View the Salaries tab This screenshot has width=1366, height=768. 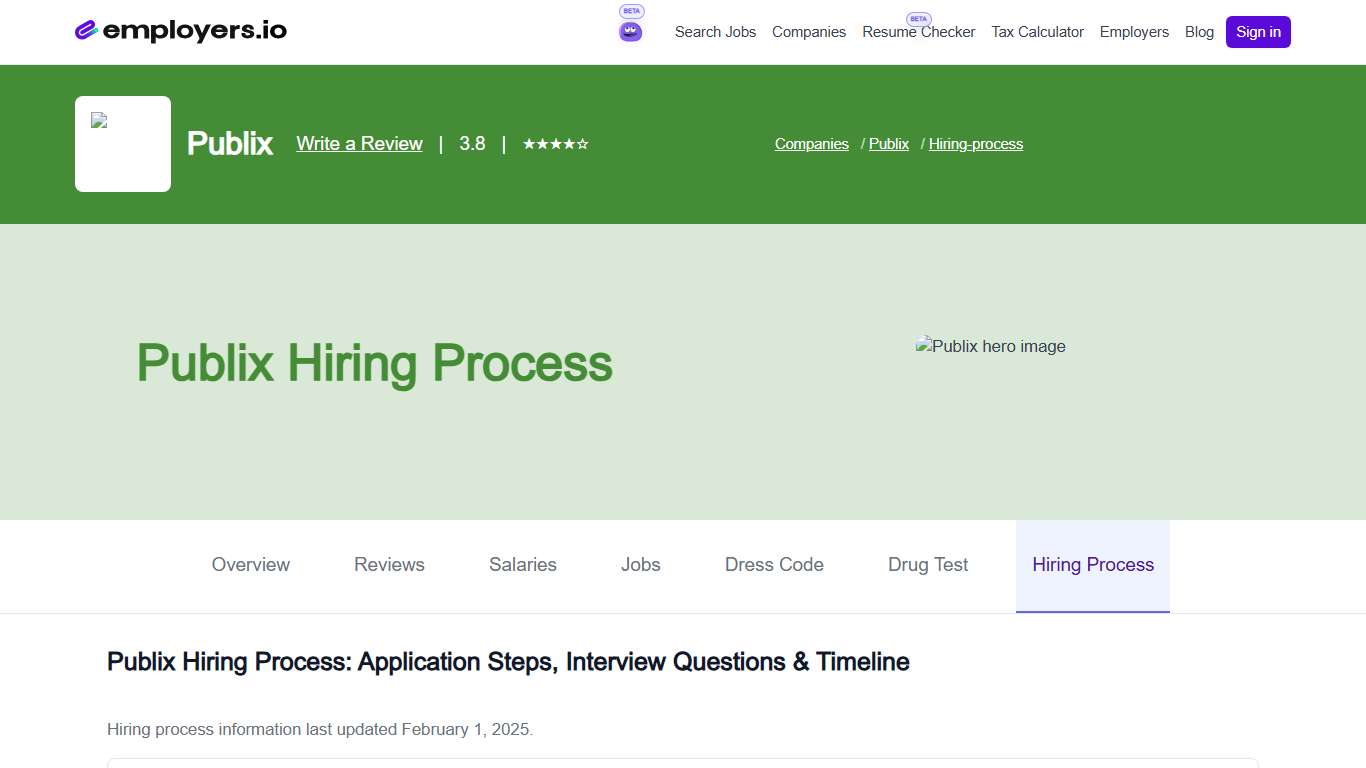522,565
